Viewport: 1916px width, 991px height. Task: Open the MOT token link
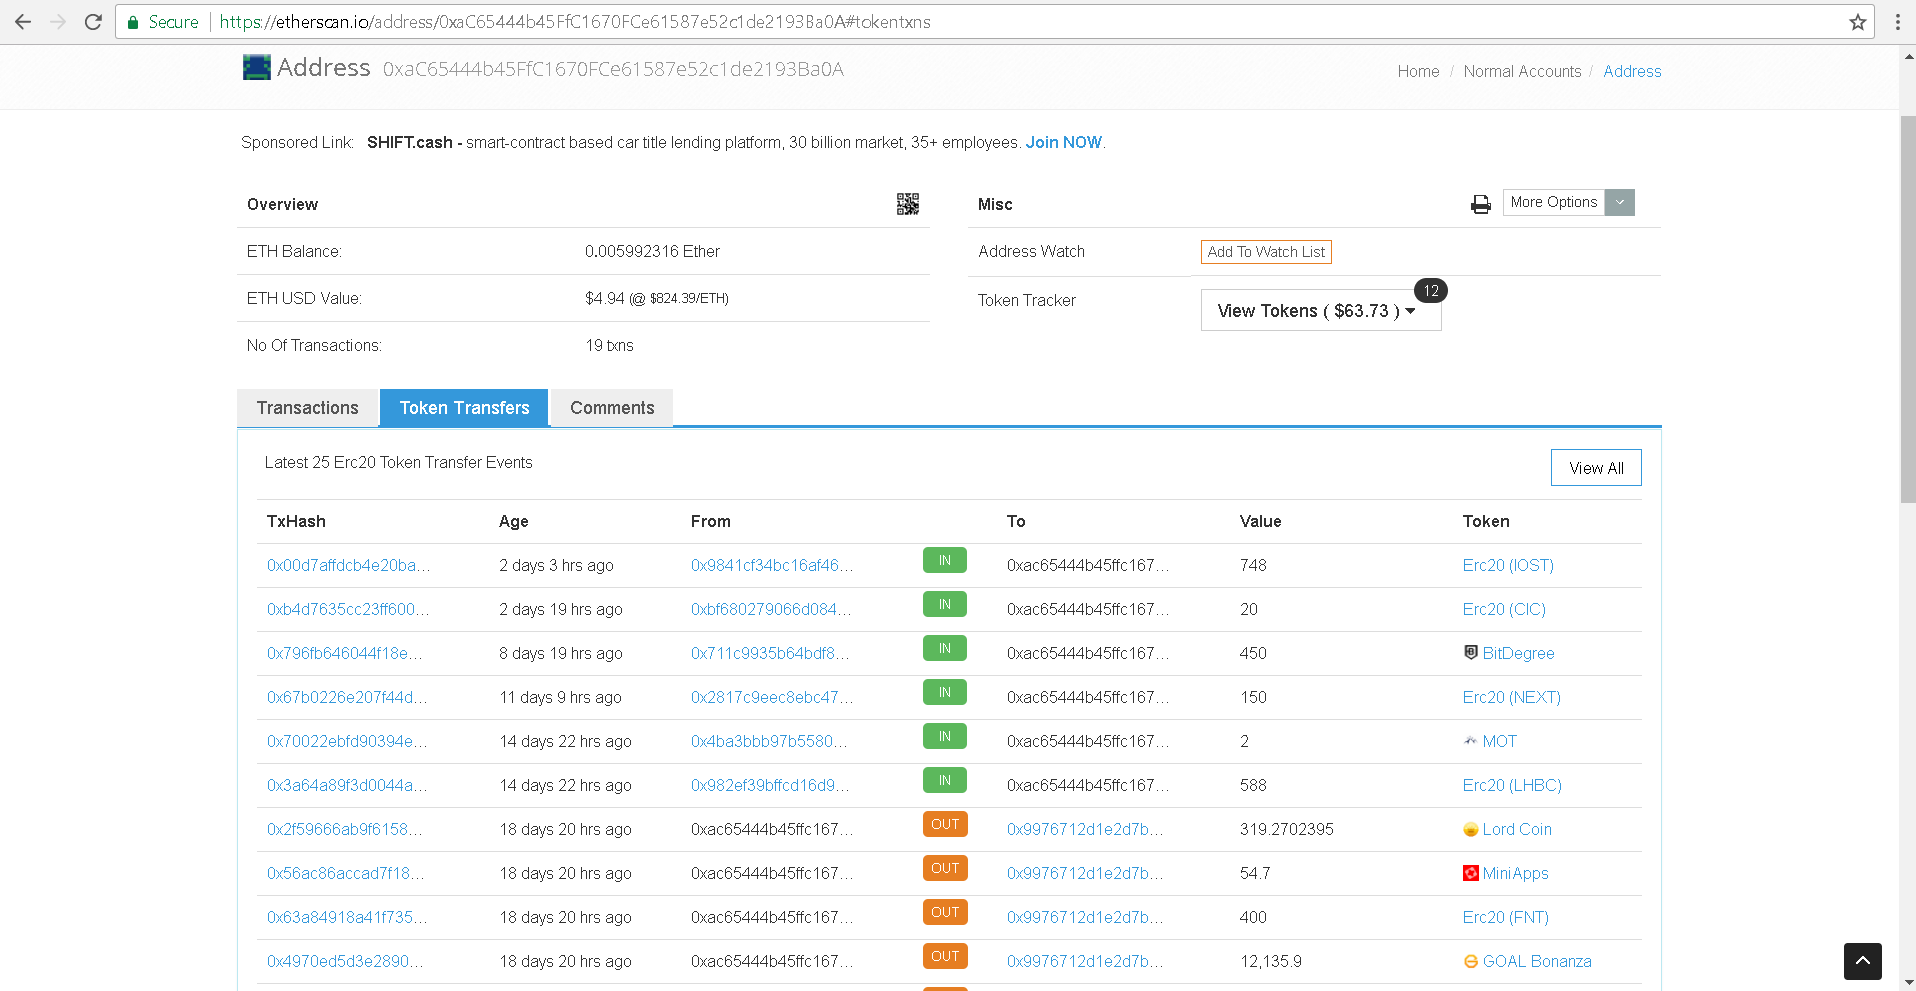click(x=1499, y=741)
